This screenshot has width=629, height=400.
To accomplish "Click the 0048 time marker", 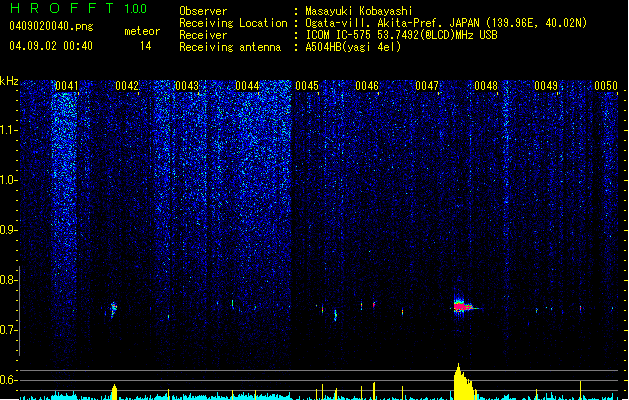I will 486,86.
